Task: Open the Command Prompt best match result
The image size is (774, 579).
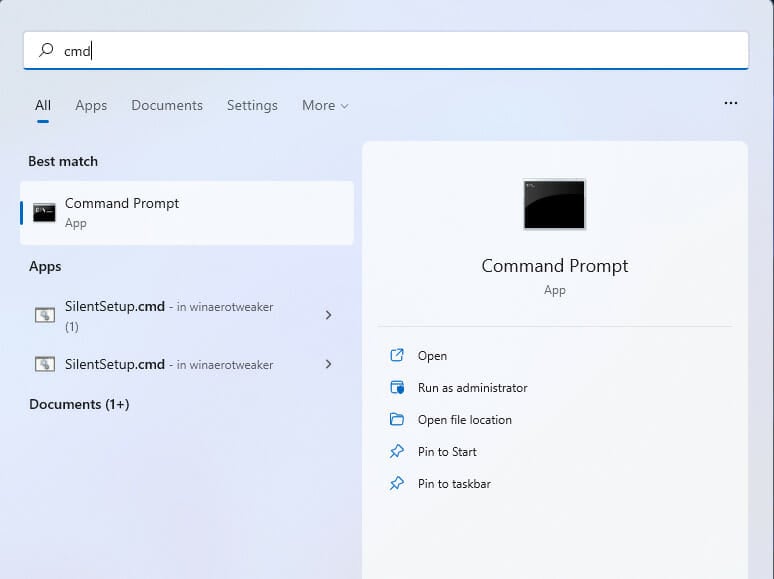Action: tap(187, 213)
